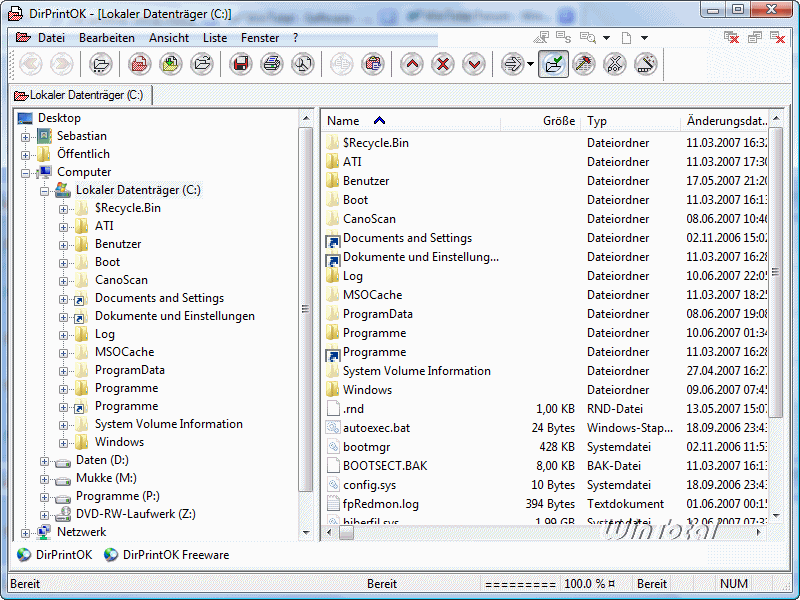Open the Fenster menu
Image resolution: width=800 pixels, height=600 pixels.
(260, 38)
